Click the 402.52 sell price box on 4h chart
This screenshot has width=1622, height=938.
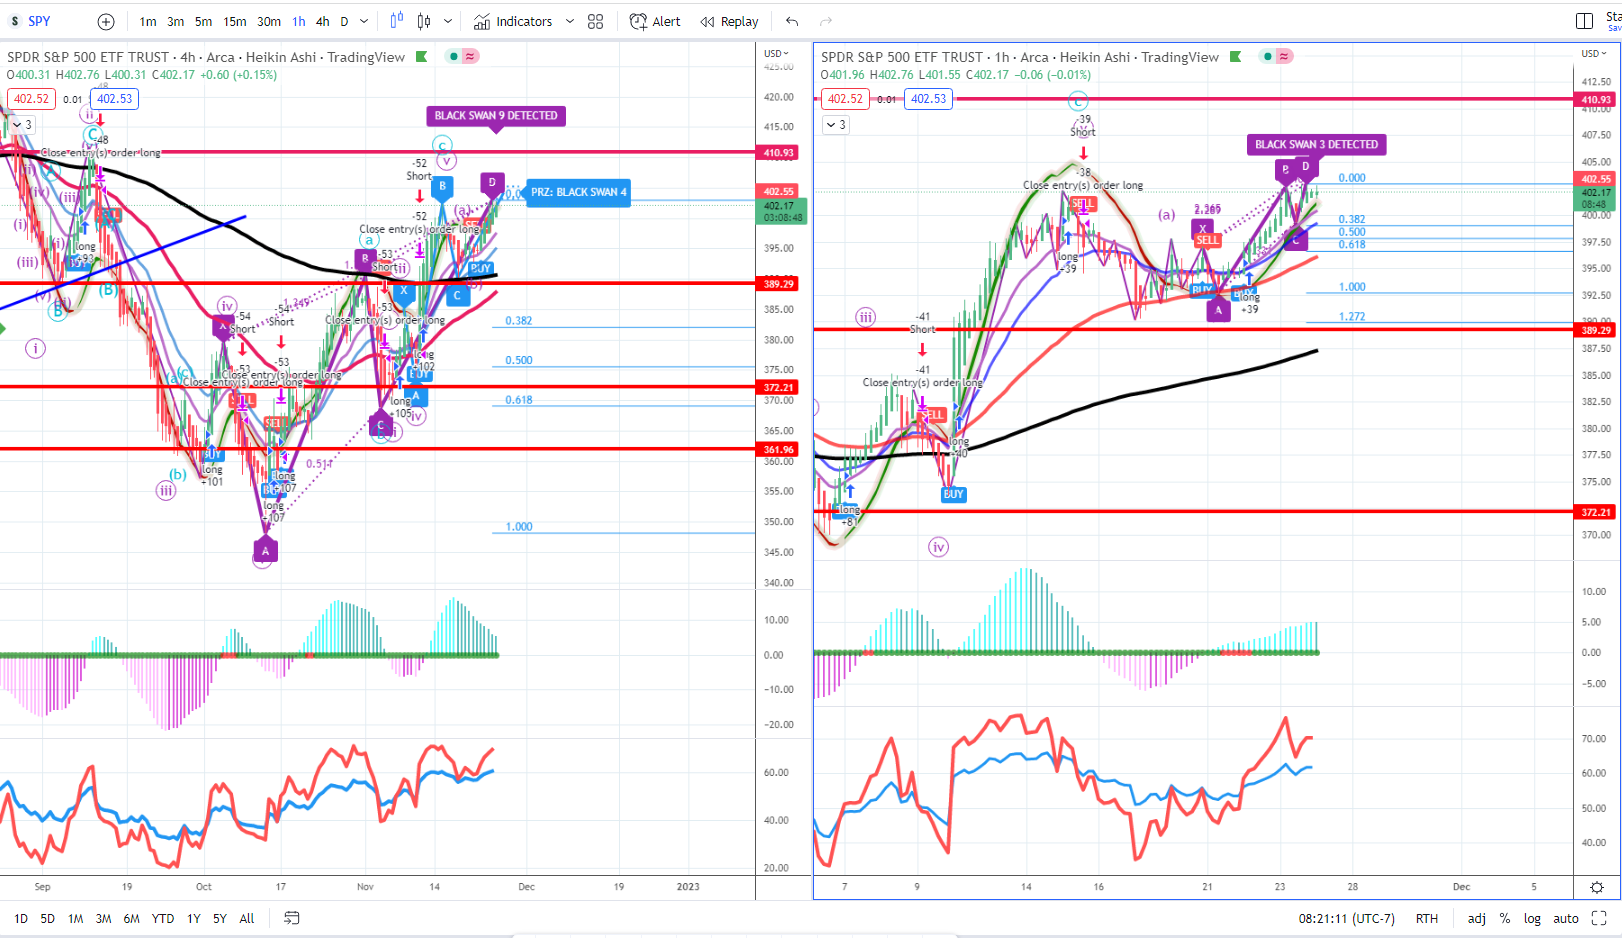[x=31, y=99]
